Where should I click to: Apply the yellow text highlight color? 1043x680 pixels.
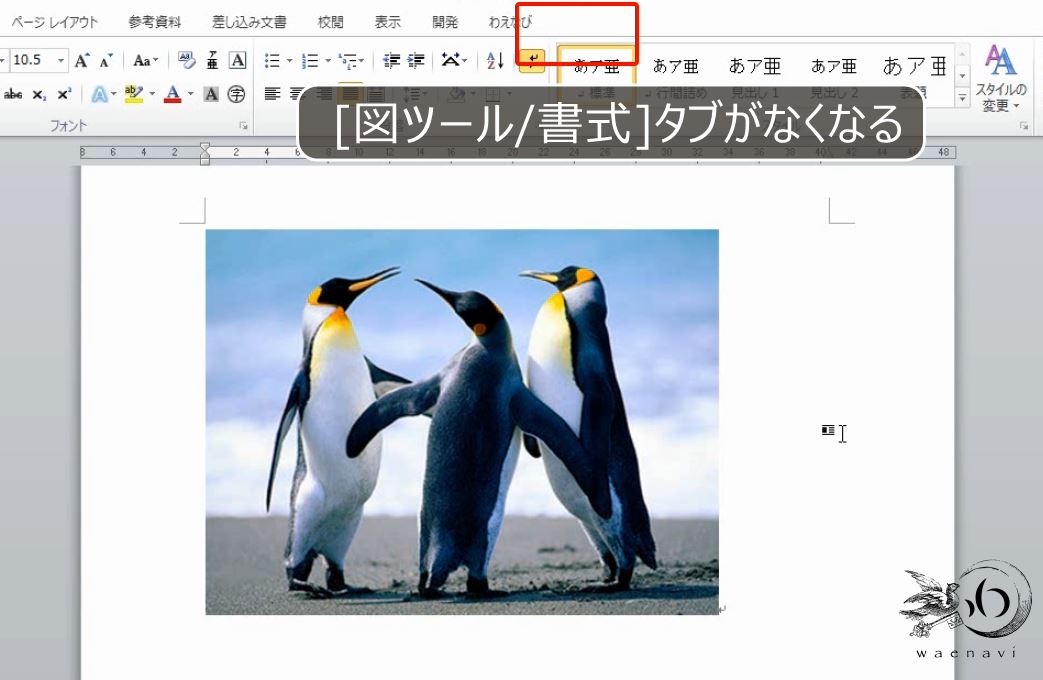point(134,94)
